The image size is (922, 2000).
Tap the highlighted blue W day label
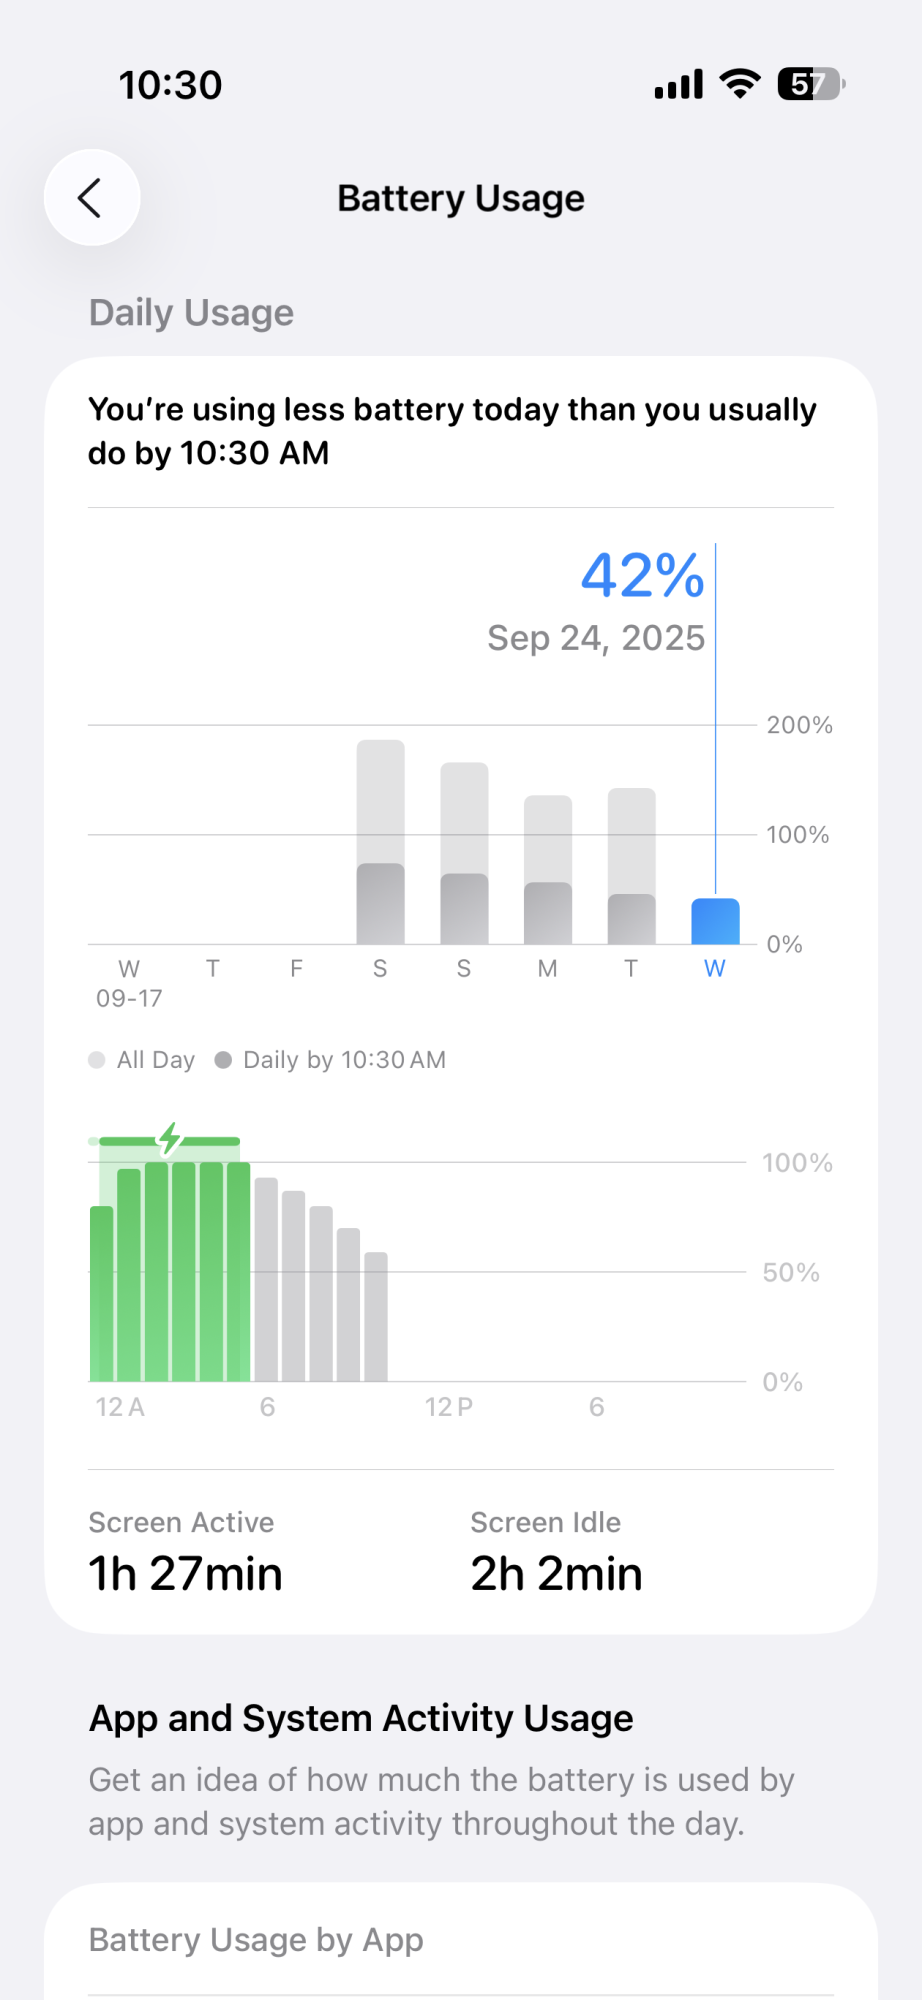[714, 968]
